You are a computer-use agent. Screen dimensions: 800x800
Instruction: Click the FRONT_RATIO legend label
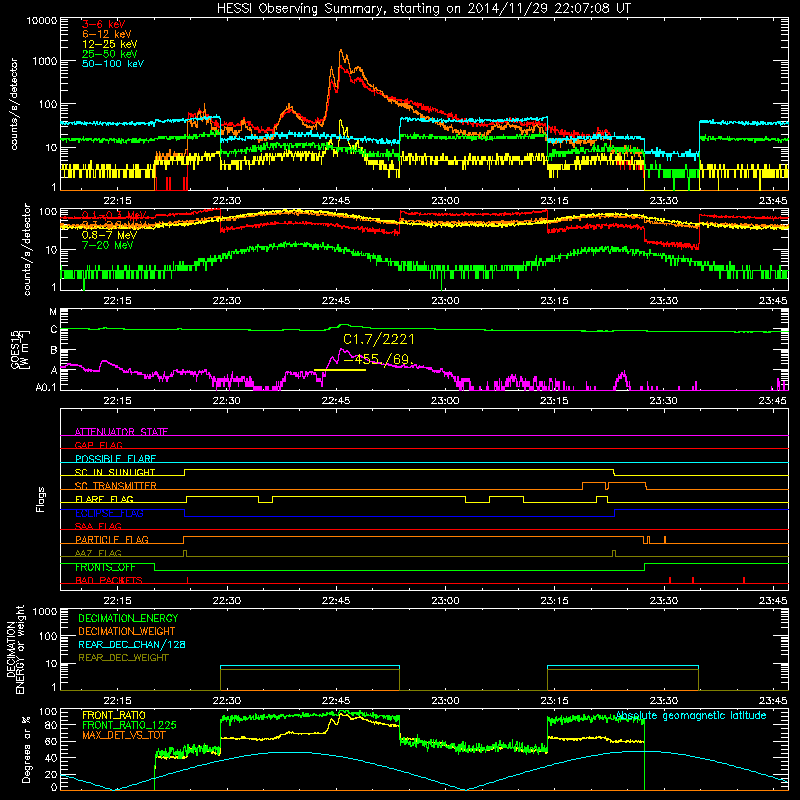[x=114, y=715]
